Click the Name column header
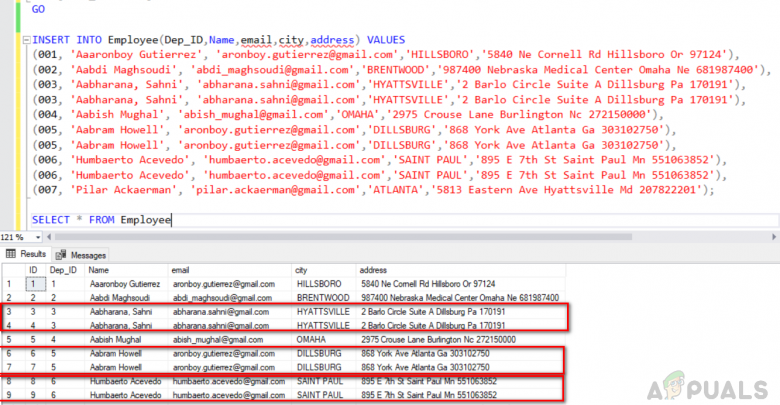The width and height of the screenshot is (780, 405). tap(99, 270)
